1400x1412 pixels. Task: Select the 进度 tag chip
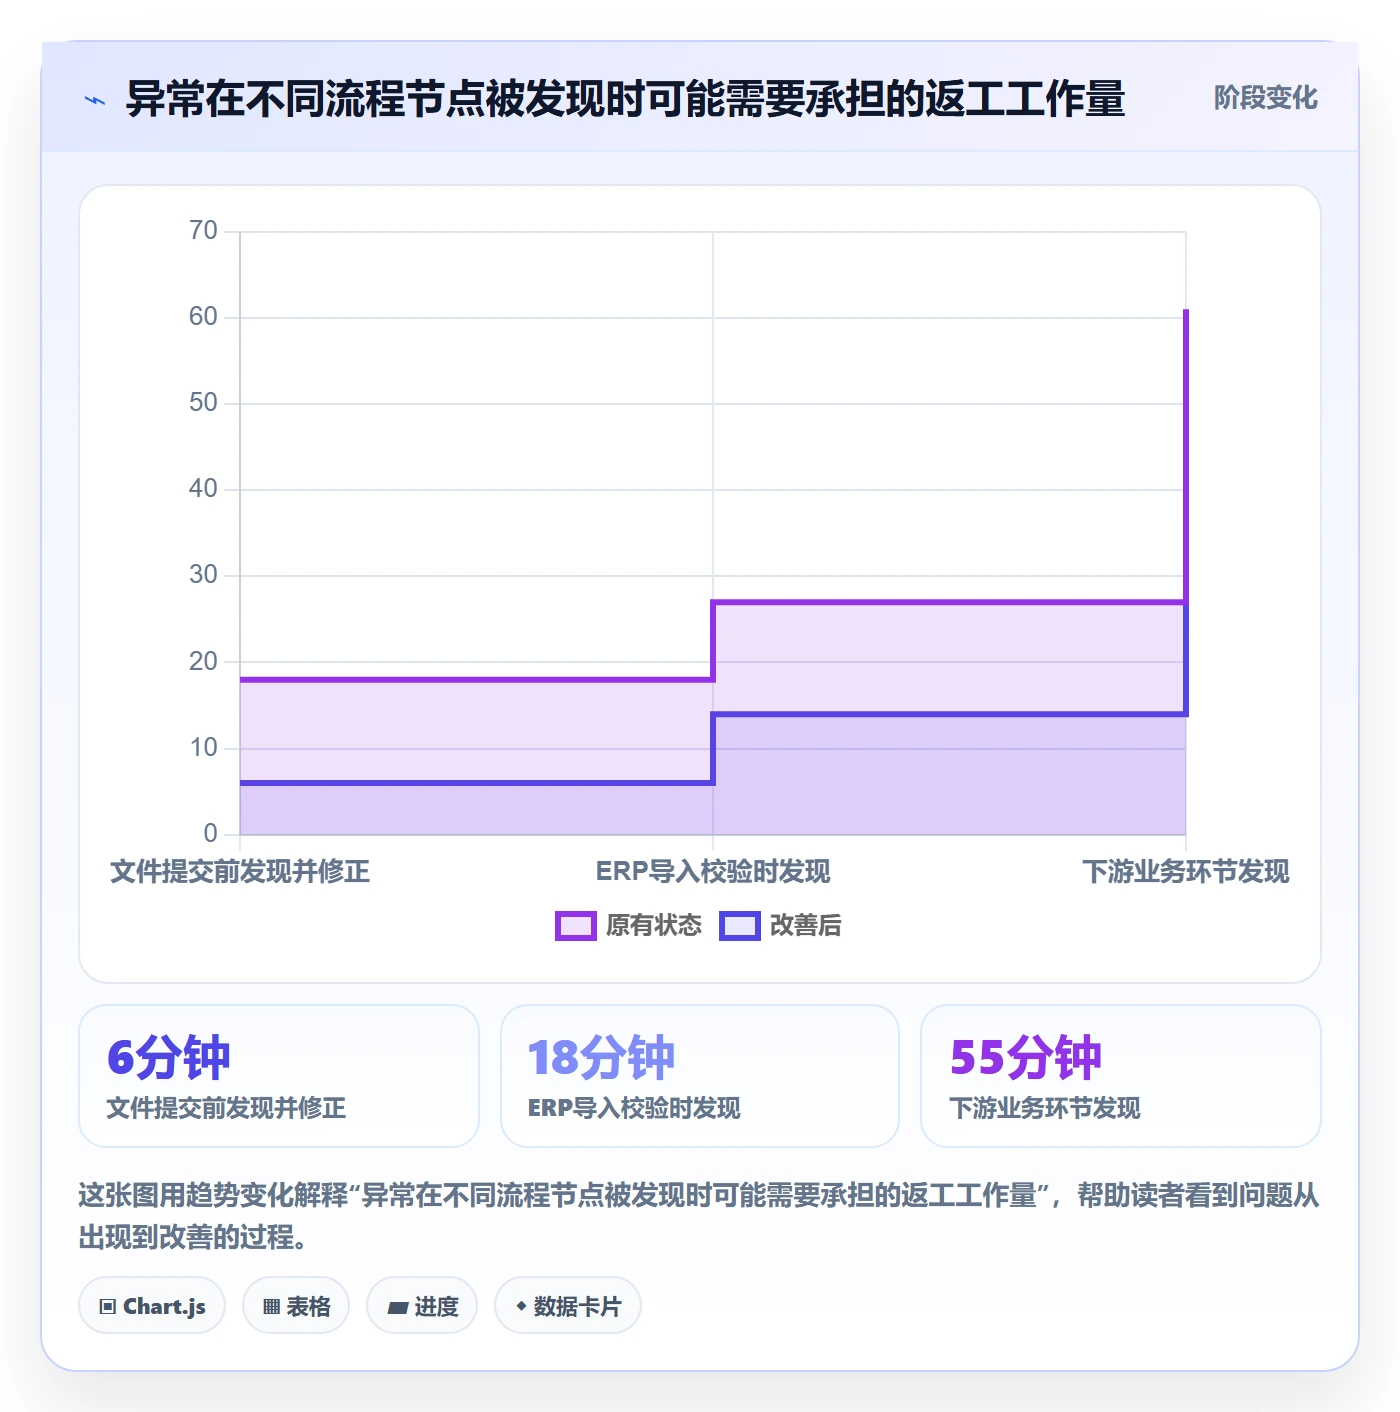click(x=422, y=1305)
